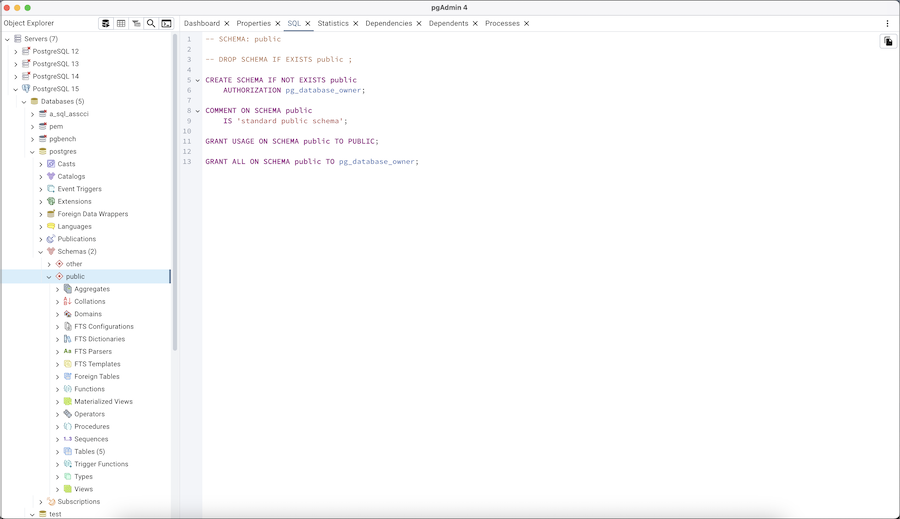The width and height of the screenshot is (900, 519).
Task: Select the FTS Templates tree item
Action: pyautogui.click(x=98, y=364)
